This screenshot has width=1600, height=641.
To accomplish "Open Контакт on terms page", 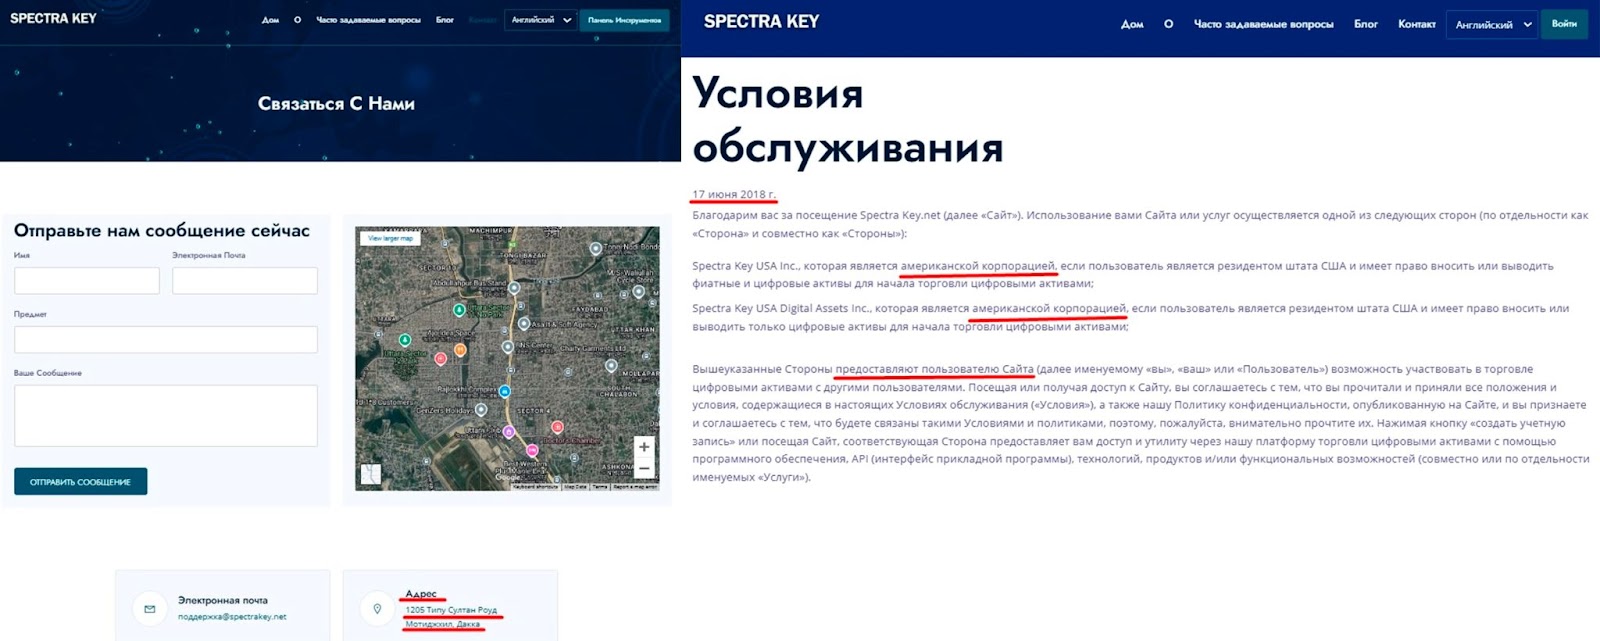I will (1417, 24).
